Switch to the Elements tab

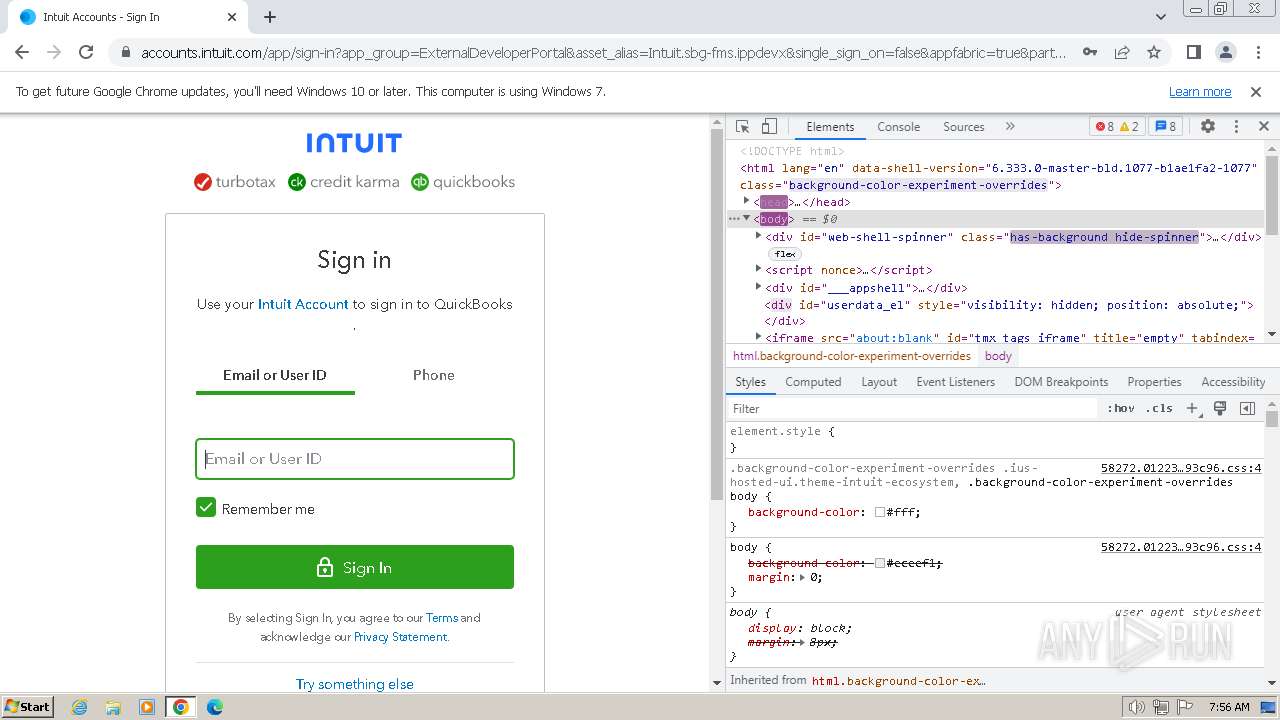pos(830,126)
